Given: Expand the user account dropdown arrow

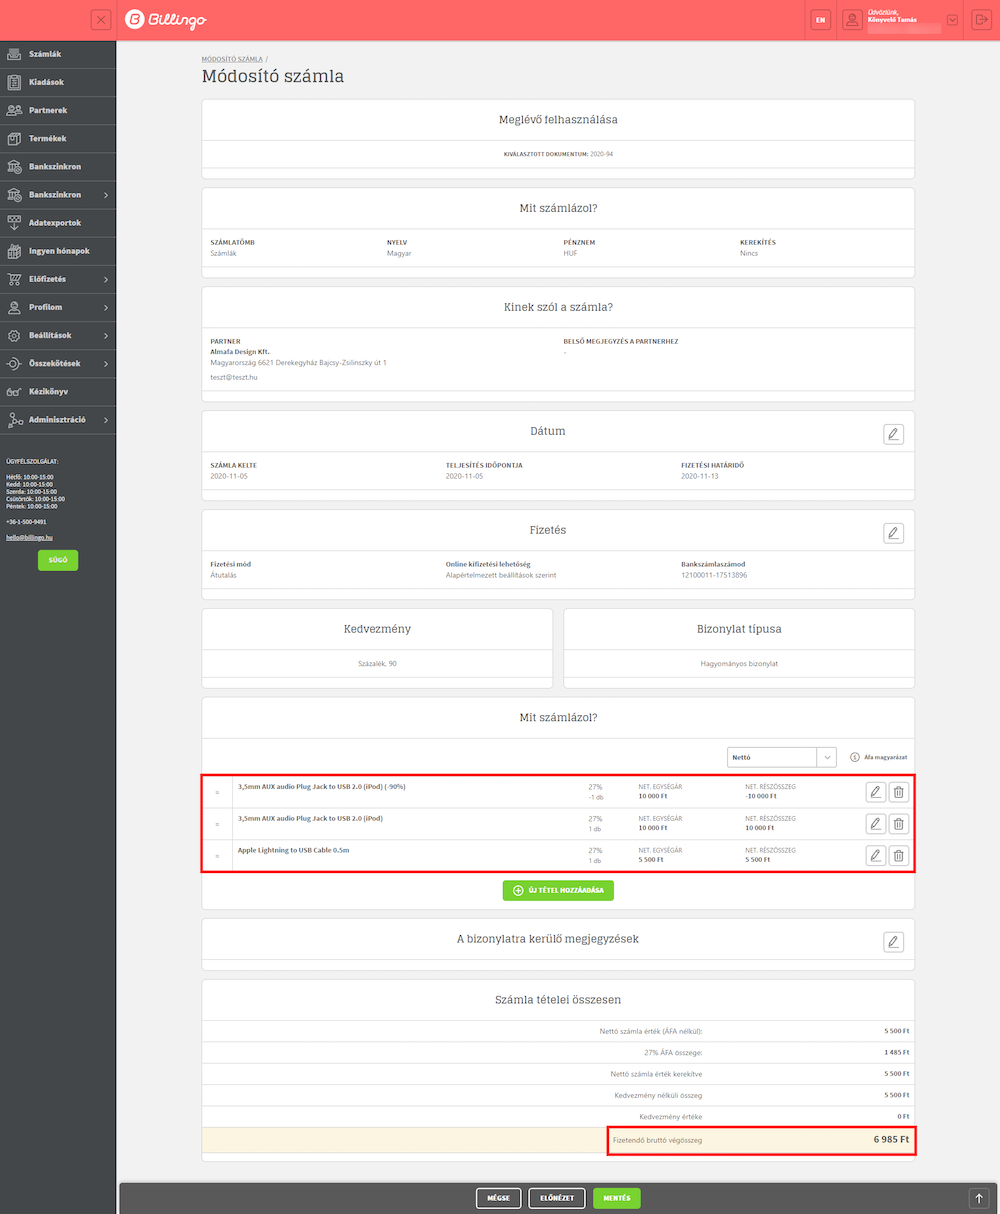Looking at the screenshot, I should tap(952, 20).
